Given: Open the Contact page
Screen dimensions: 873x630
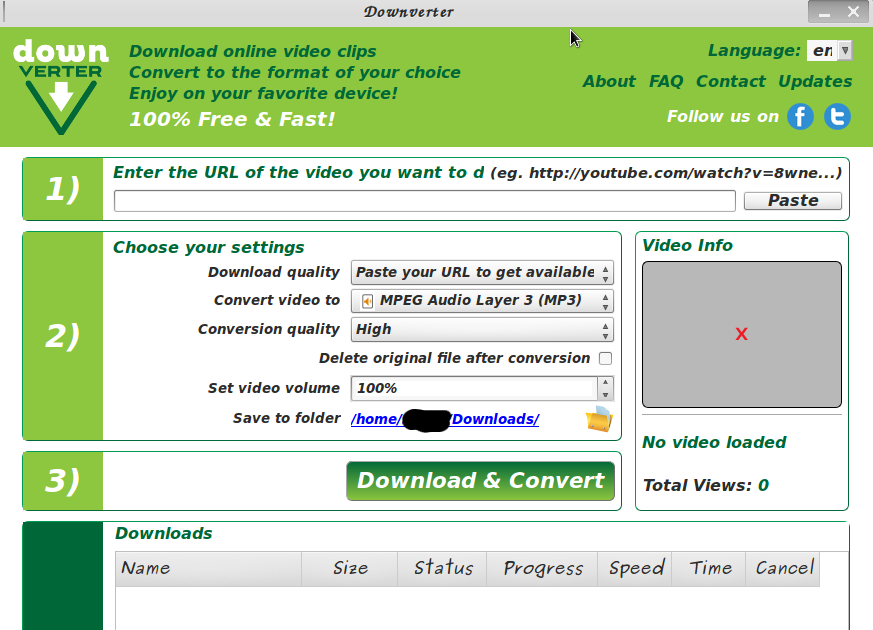Looking at the screenshot, I should point(730,81).
